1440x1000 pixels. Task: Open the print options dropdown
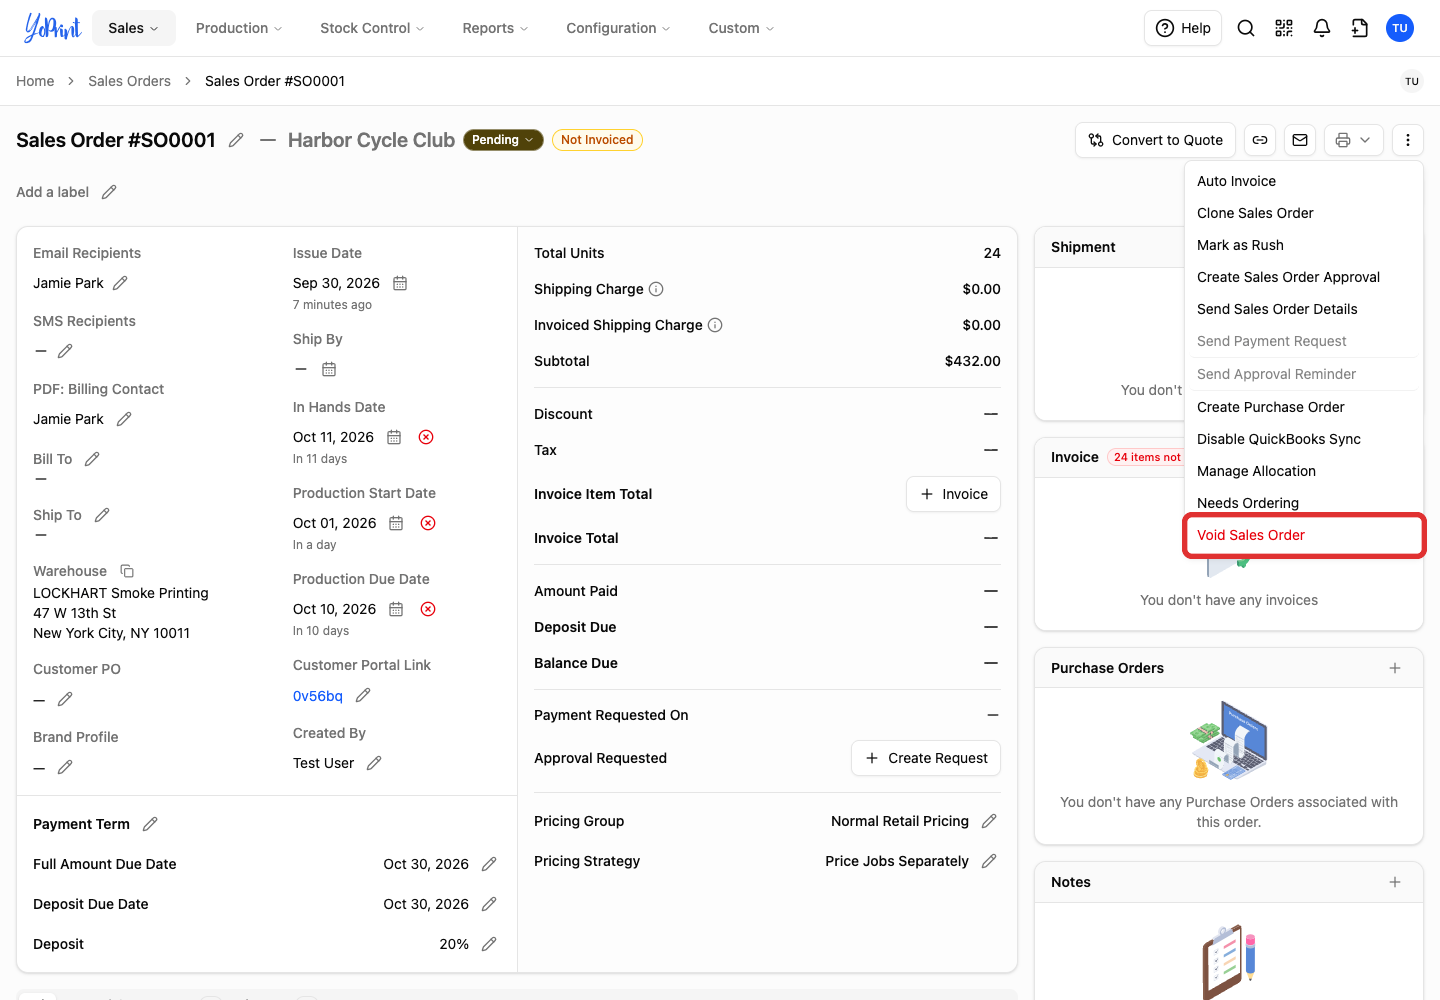1354,140
